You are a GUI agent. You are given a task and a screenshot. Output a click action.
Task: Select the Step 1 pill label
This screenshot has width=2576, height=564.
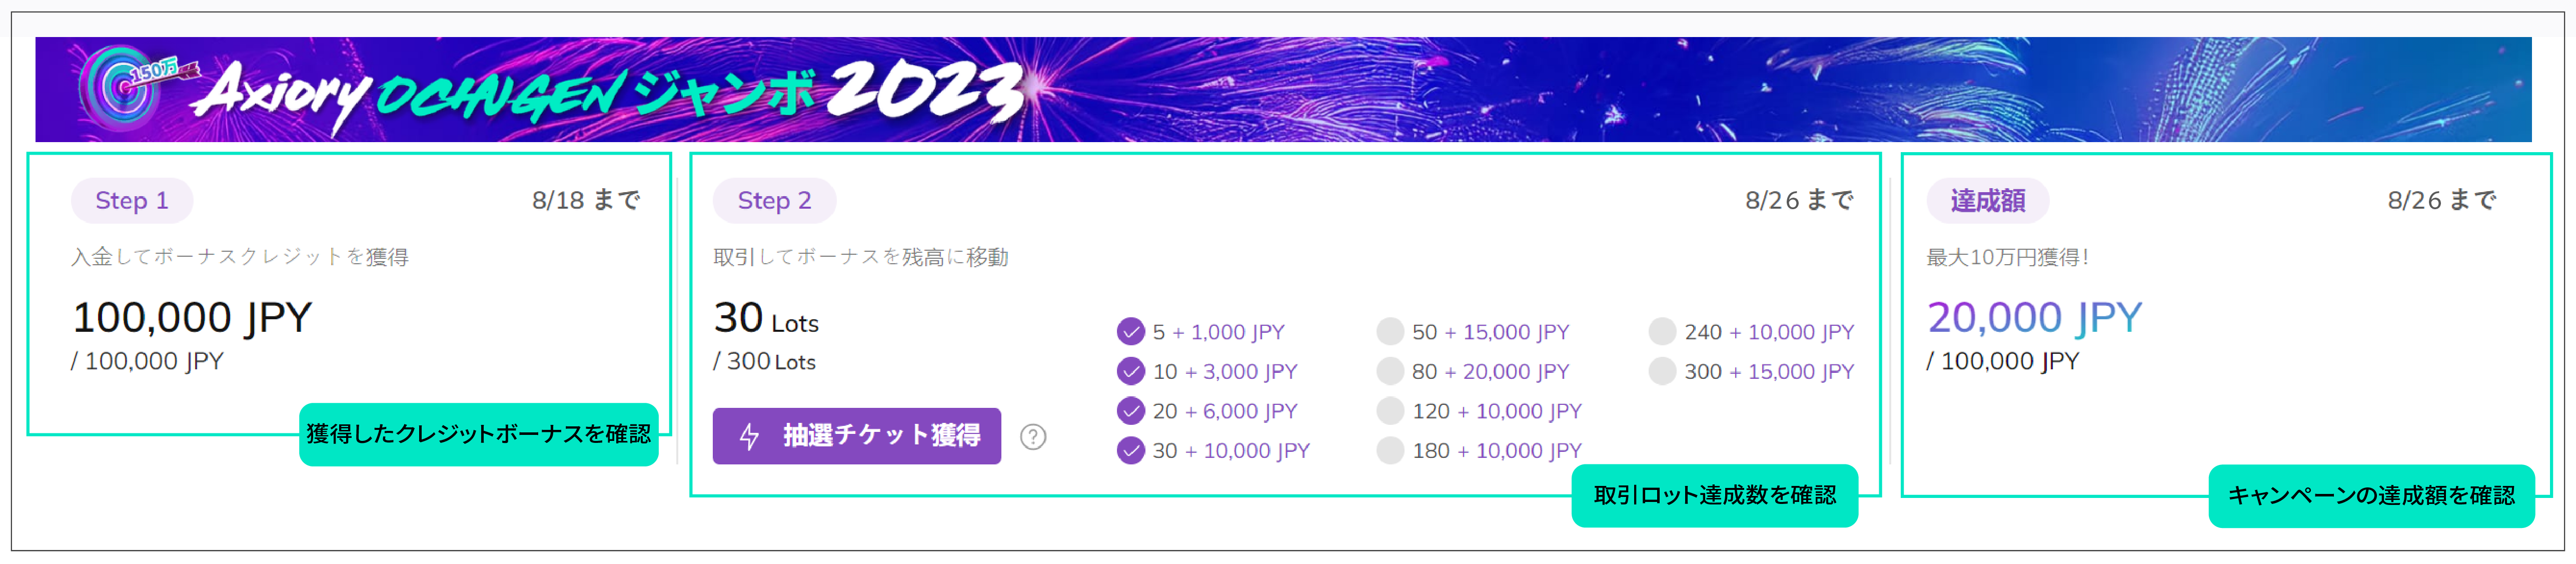(x=132, y=200)
